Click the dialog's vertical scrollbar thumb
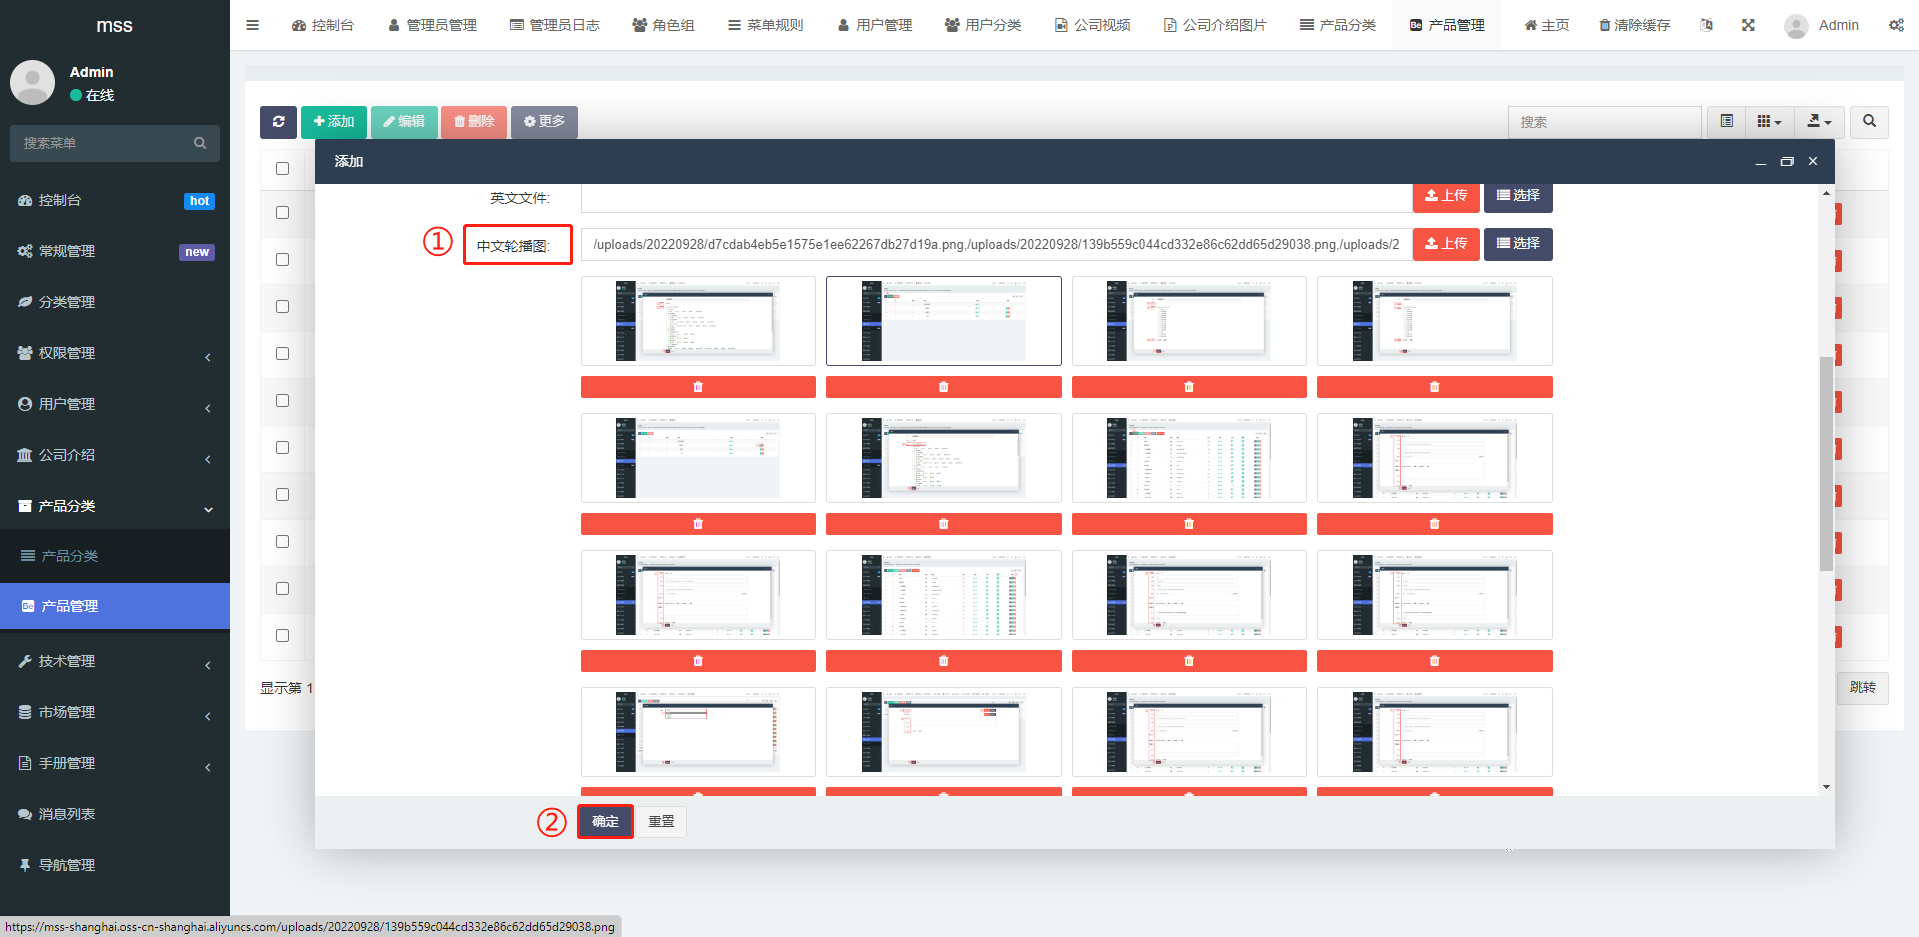 pyautogui.click(x=1826, y=460)
